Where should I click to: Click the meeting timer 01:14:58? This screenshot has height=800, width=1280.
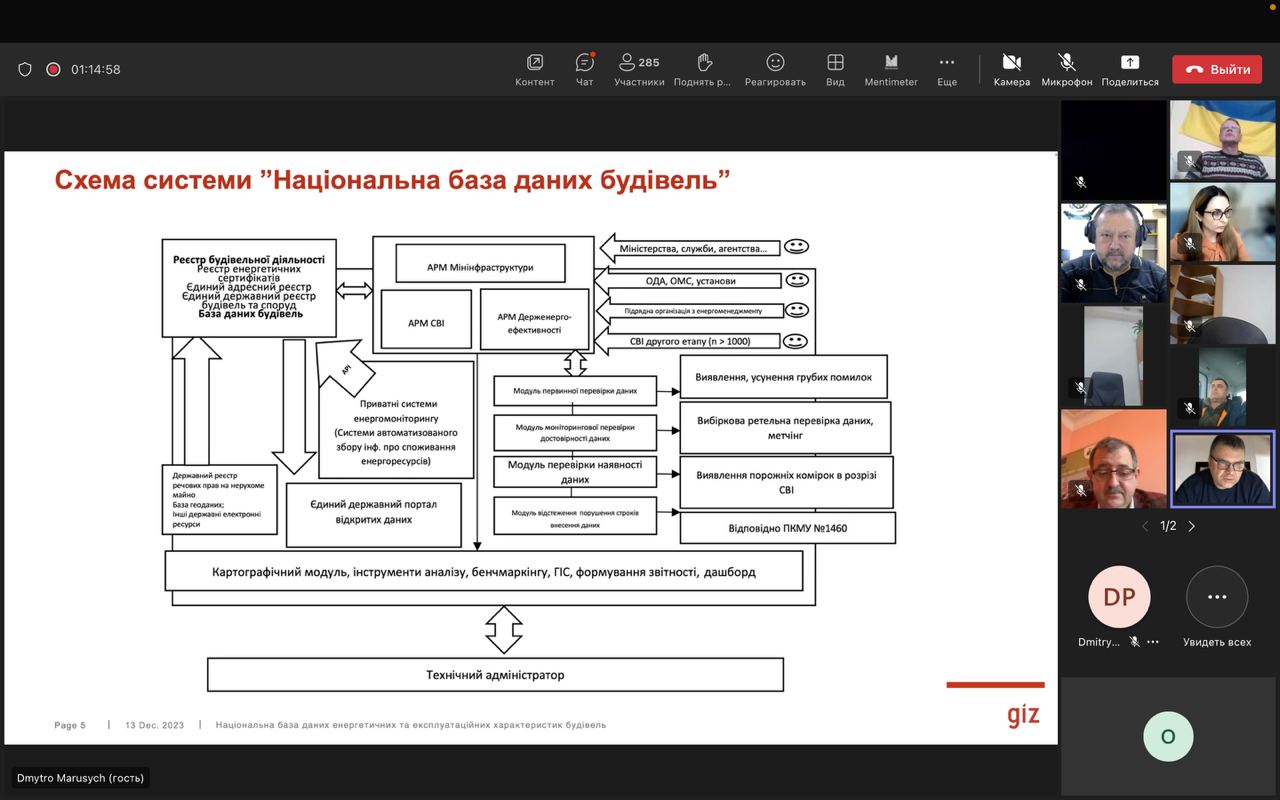(x=95, y=70)
